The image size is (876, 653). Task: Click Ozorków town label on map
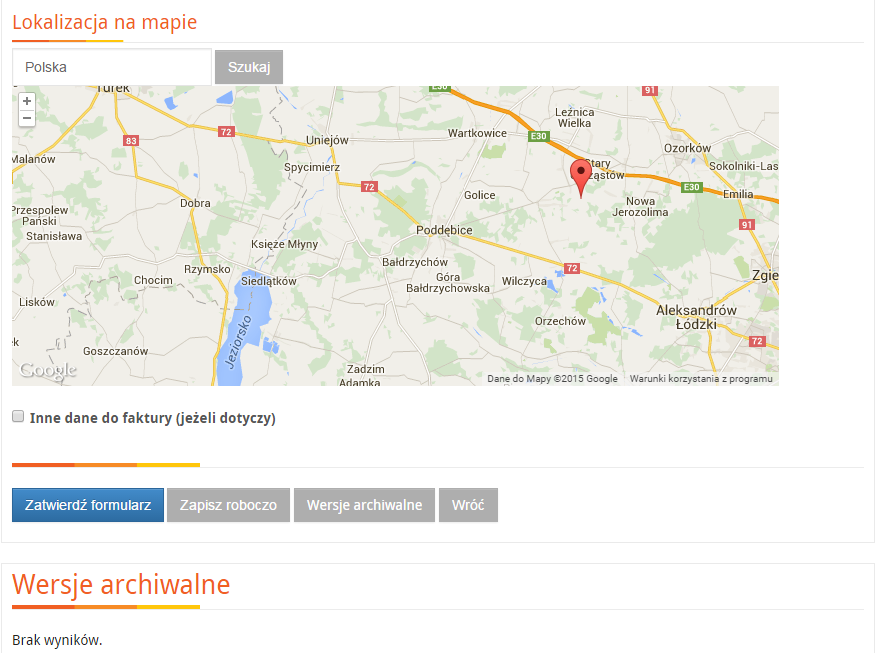point(687,148)
